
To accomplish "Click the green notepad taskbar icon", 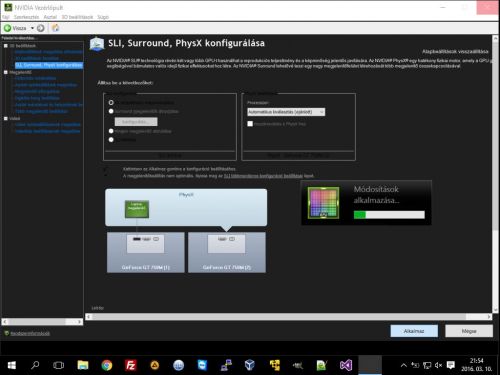I will click(322, 365).
